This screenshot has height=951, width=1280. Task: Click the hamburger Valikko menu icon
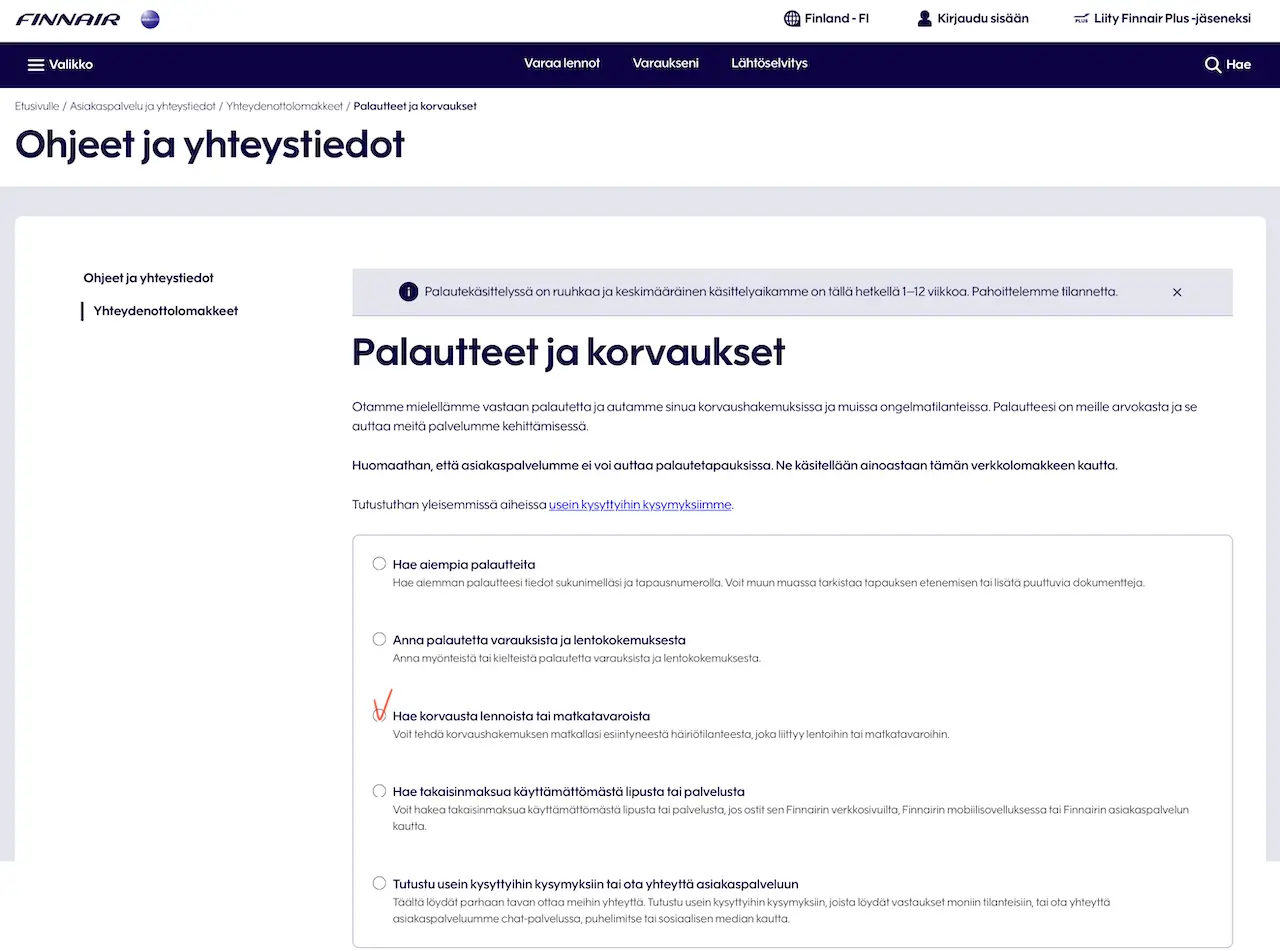[x=36, y=65]
